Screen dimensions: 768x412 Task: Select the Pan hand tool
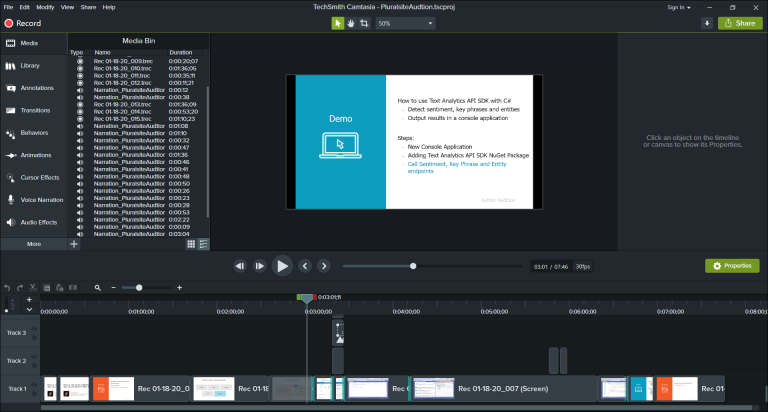click(x=351, y=23)
